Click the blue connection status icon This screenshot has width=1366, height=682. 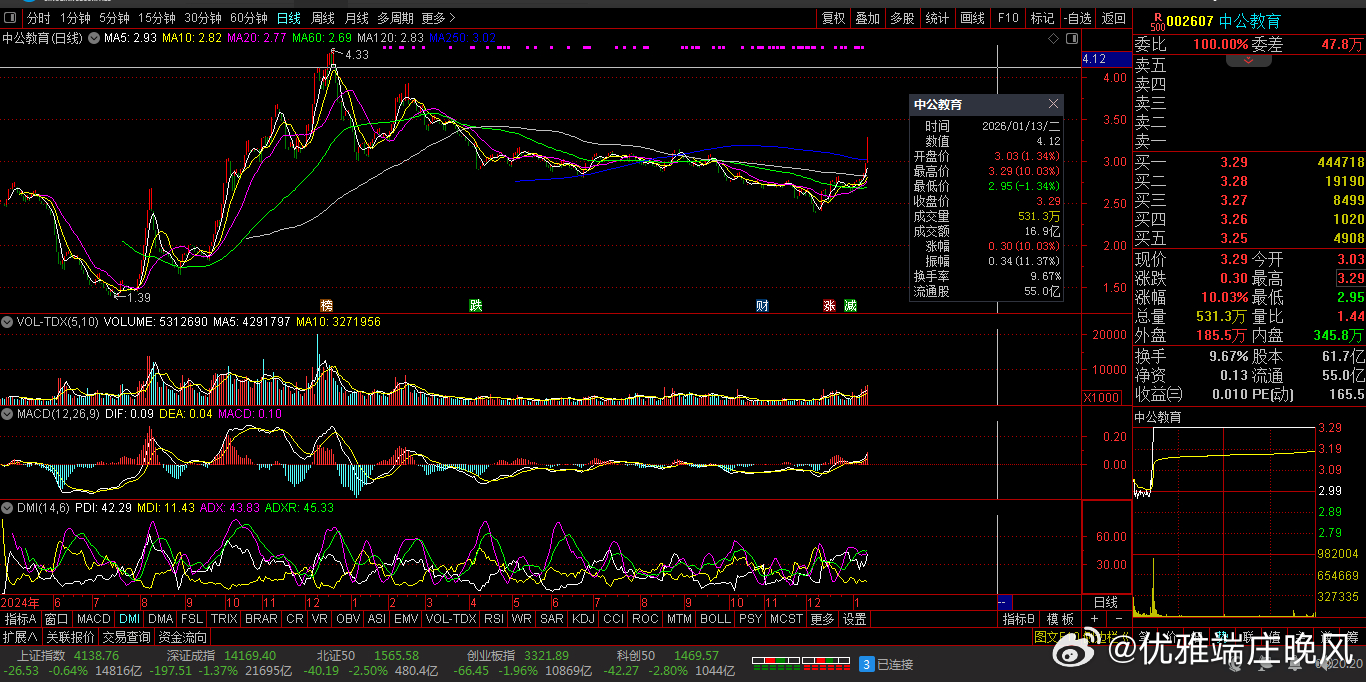[867, 663]
